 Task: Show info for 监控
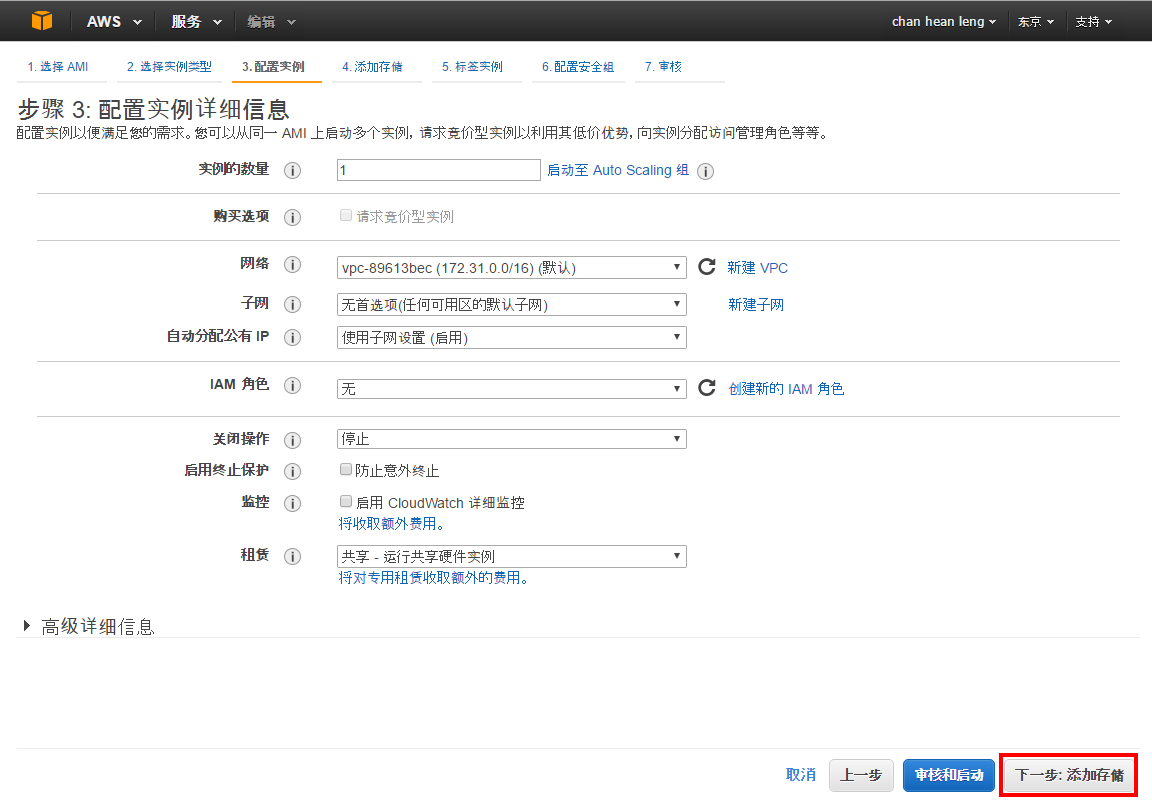[x=292, y=503]
